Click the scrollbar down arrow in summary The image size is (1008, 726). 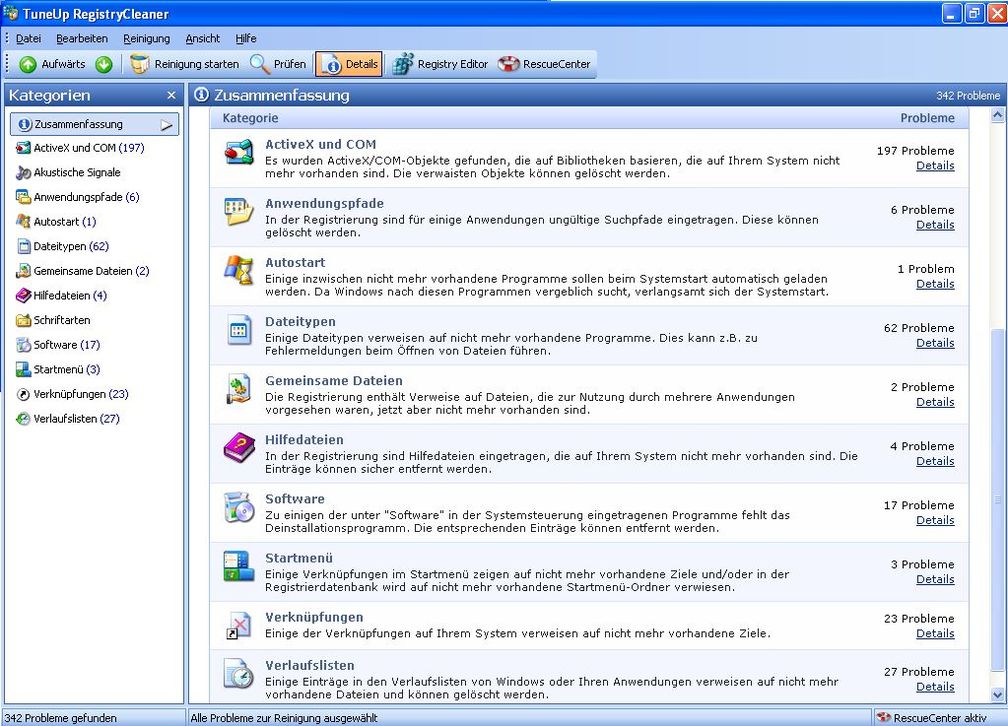[x=997, y=695]
